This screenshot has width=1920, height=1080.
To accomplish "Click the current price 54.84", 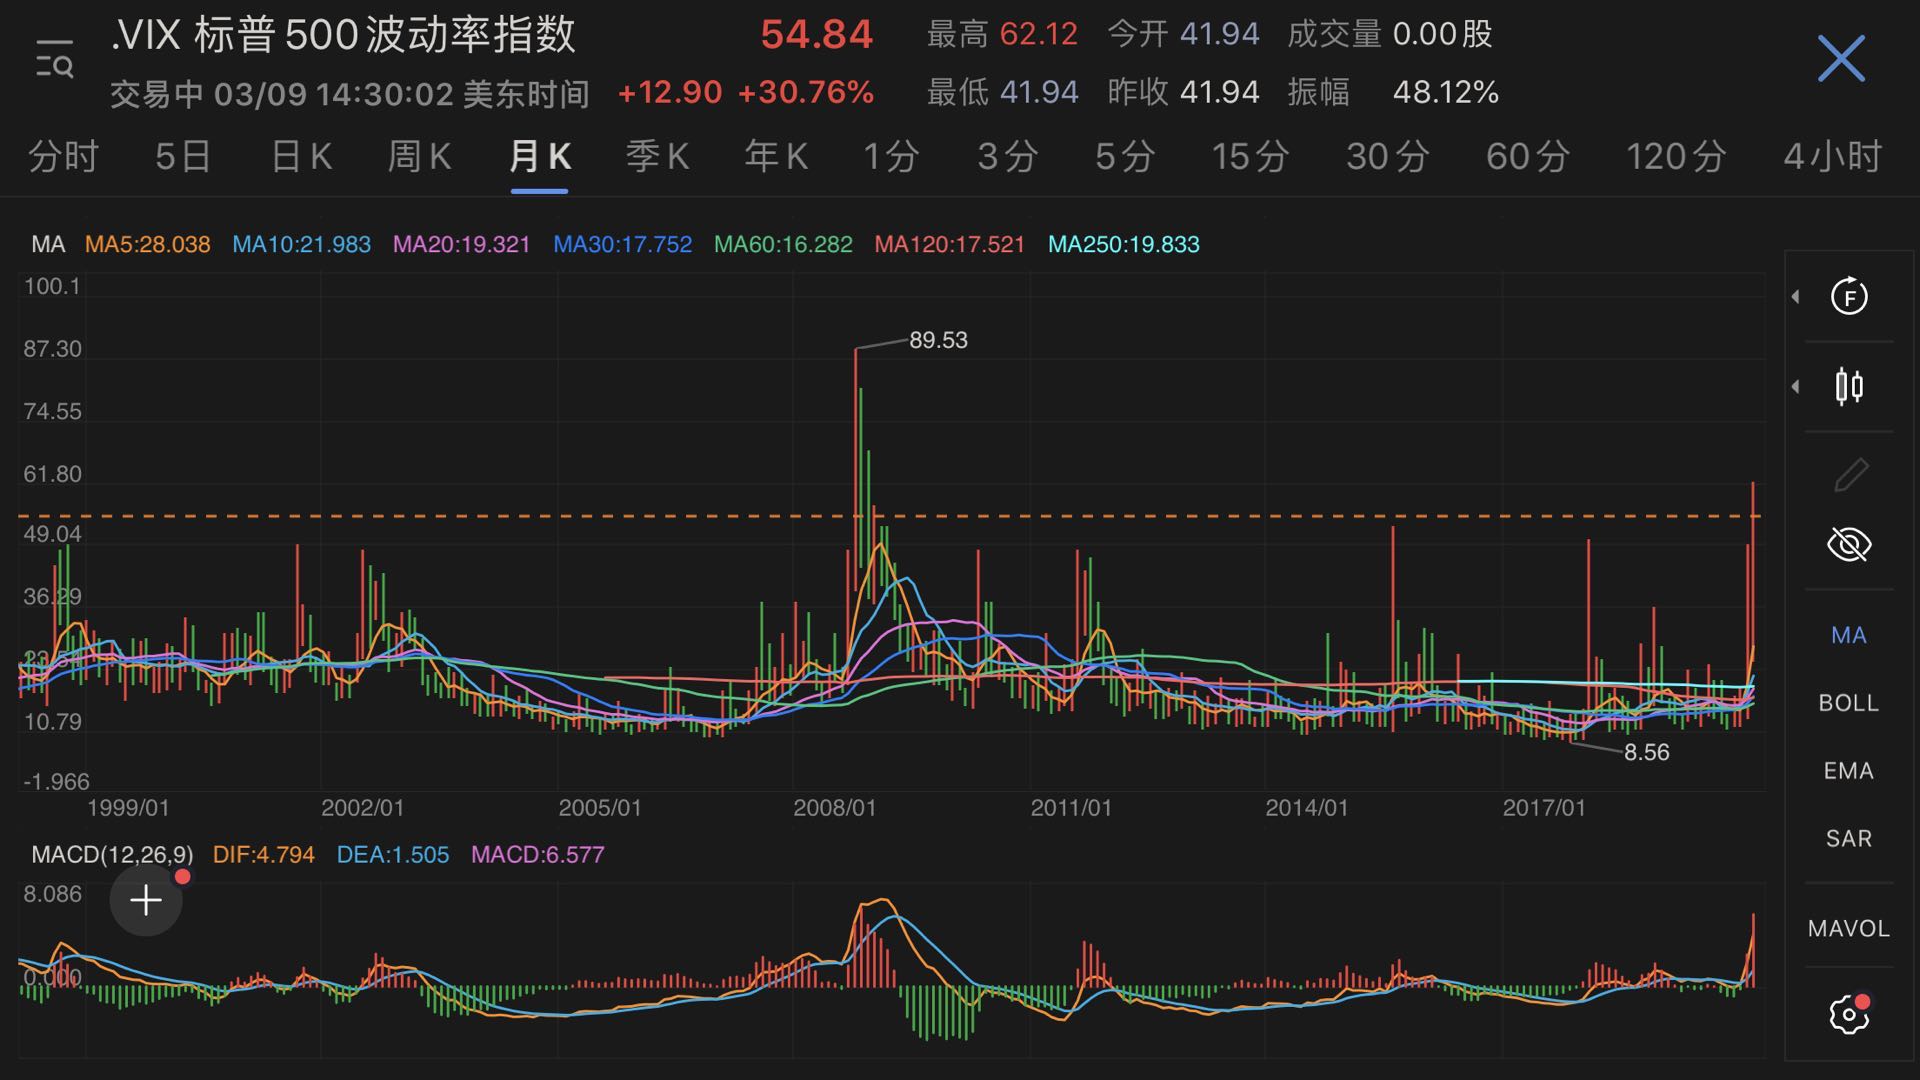I will 817,35.
